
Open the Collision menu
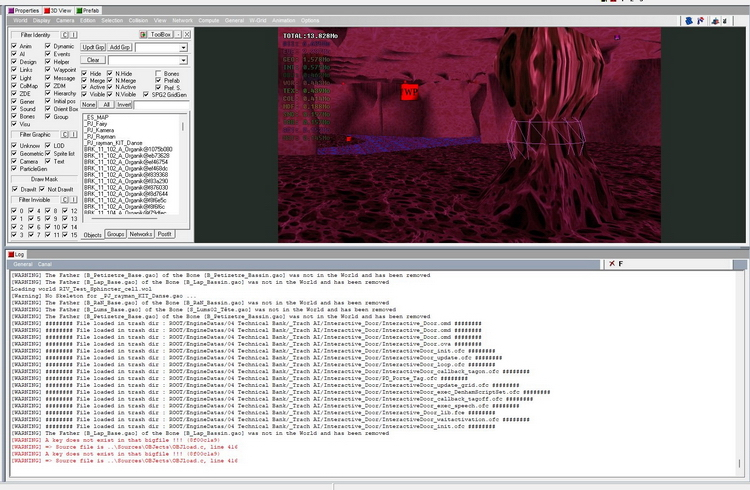tap(138, 19)
